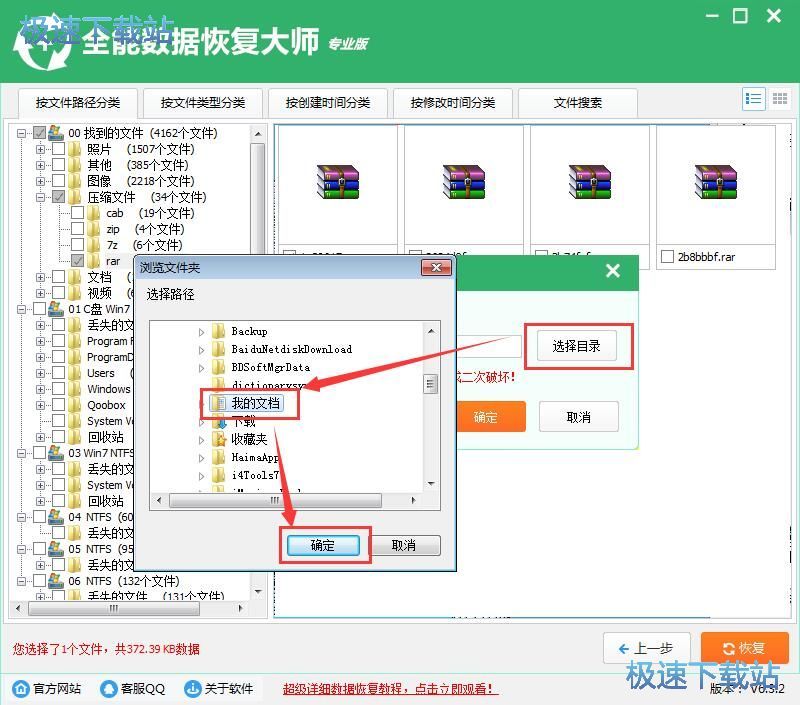This screenshot has width=800, height=705.
Task: Click the 7z folder icon in tree
Action: coord(93,245)
